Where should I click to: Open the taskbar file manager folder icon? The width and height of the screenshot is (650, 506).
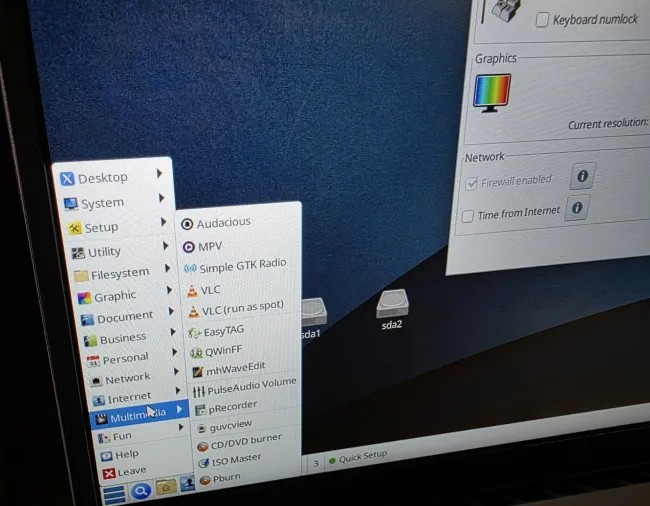(x=166, y=487)
